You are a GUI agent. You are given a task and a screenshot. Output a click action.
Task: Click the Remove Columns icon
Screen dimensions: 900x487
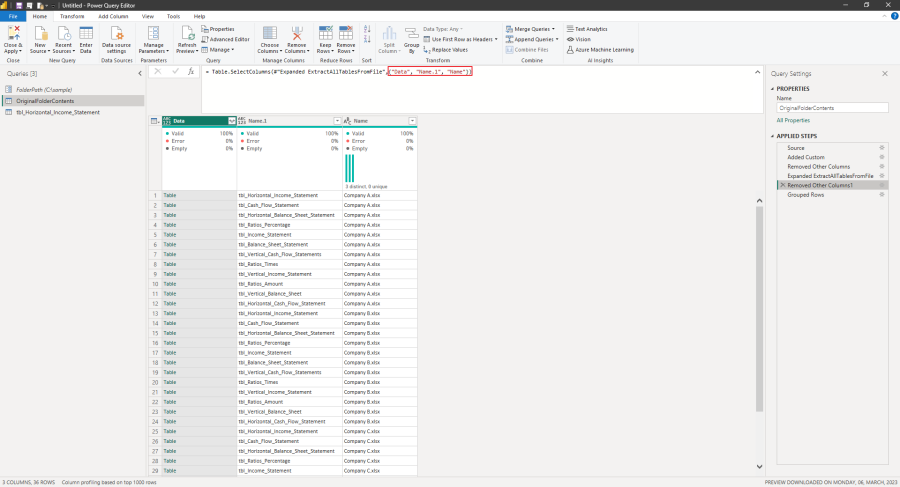pyautogui.click(x=297, y=33)
